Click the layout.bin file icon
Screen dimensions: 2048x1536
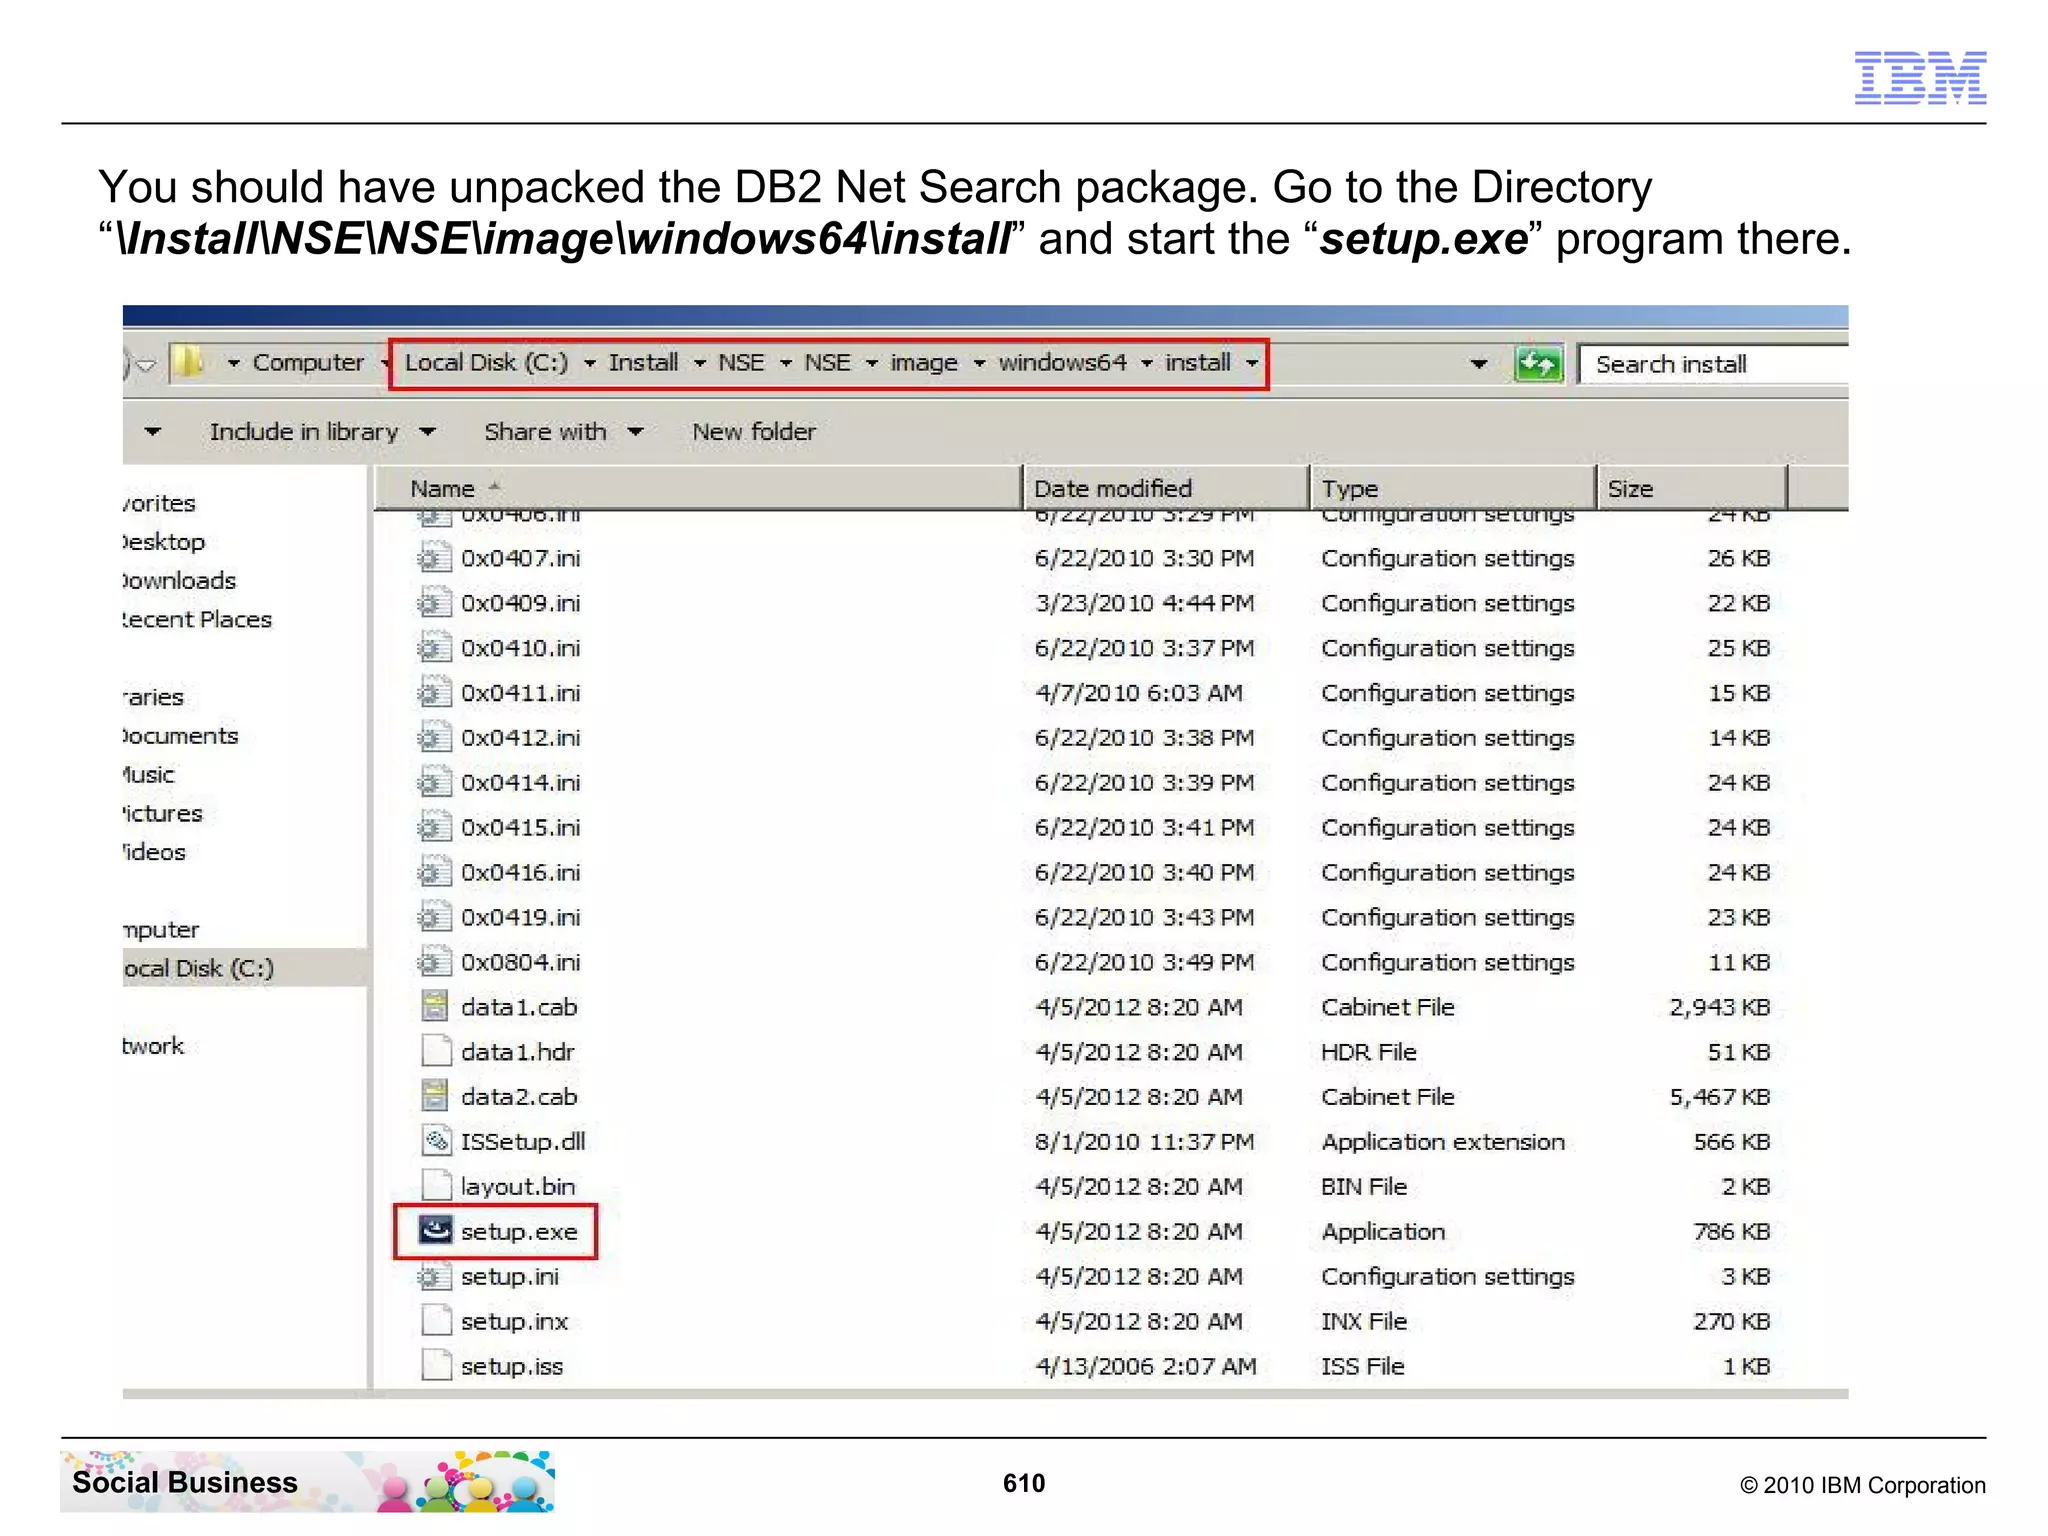tap(435, 1186)
